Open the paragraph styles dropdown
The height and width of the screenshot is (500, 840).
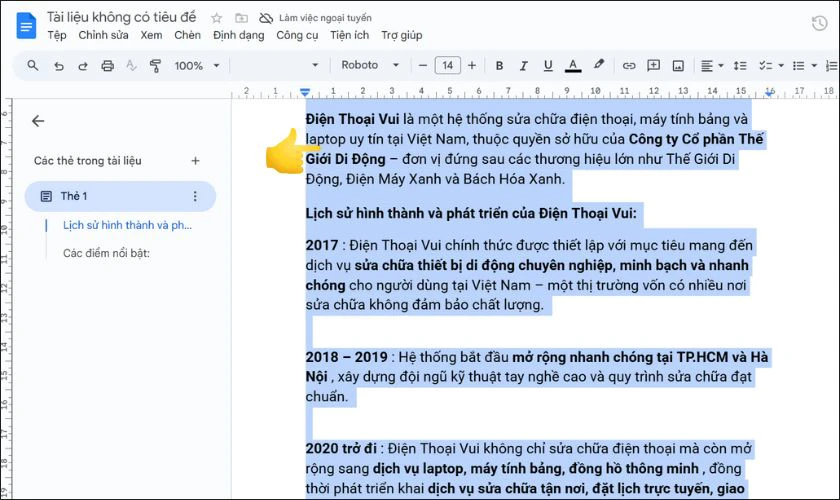pyautogui.click(x=278, y=65)
